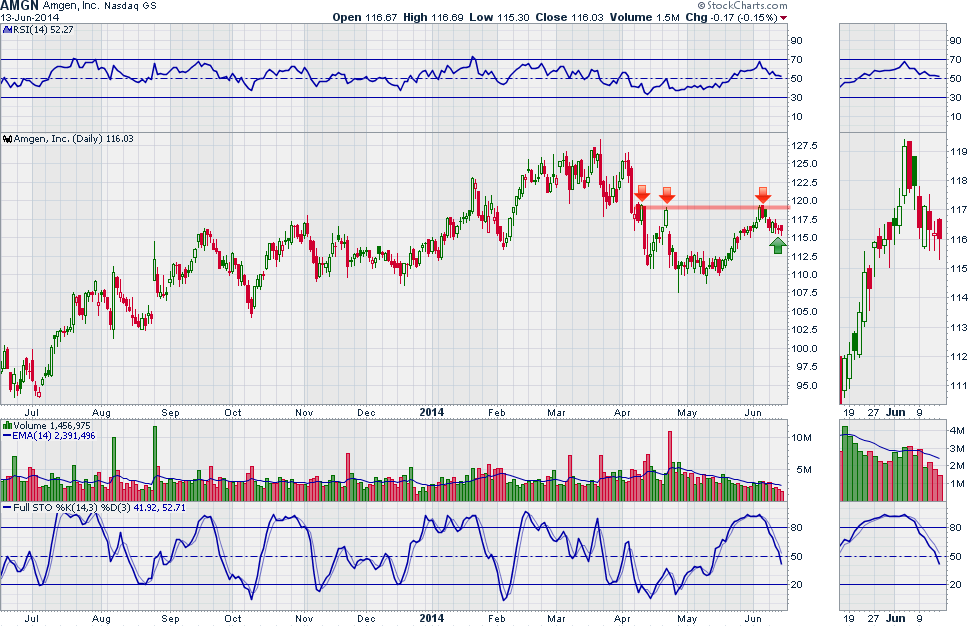Click the 80 label on main stochastic axis
This screenshot has height=626, width=968.
click(797, 528)
